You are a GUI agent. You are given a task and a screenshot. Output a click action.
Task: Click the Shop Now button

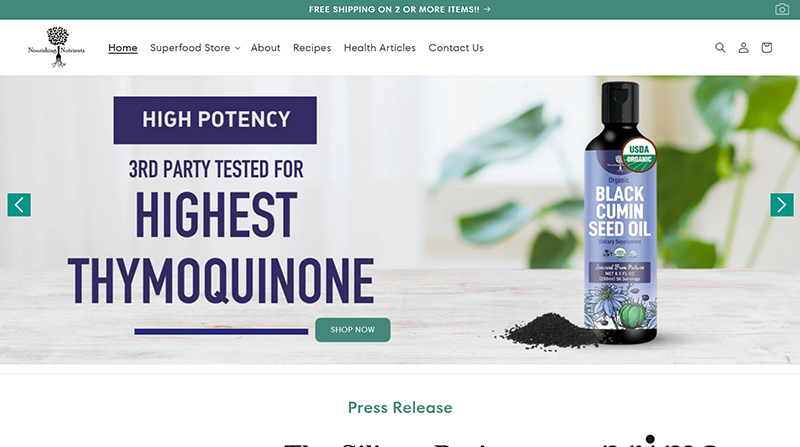coord(353,330)
